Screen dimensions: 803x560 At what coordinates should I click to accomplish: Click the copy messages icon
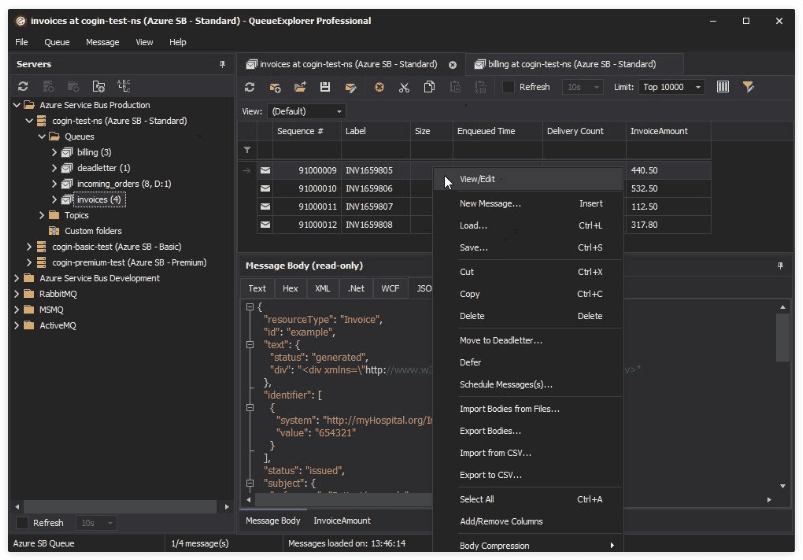[429, 87]
